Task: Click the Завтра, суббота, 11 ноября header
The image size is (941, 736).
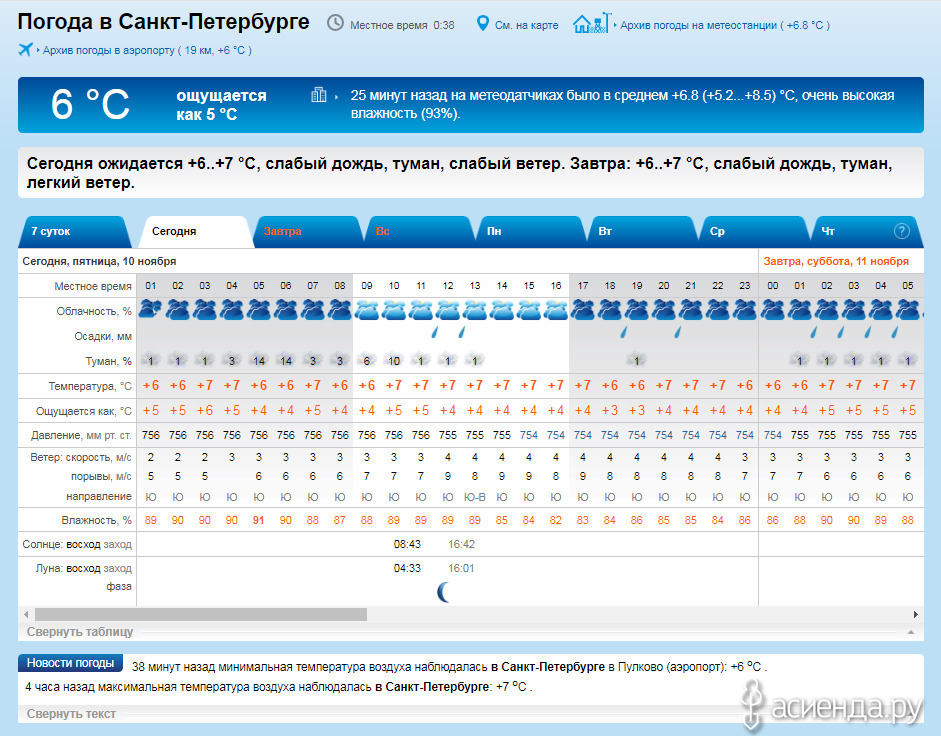Action: [x=836, y=261]
